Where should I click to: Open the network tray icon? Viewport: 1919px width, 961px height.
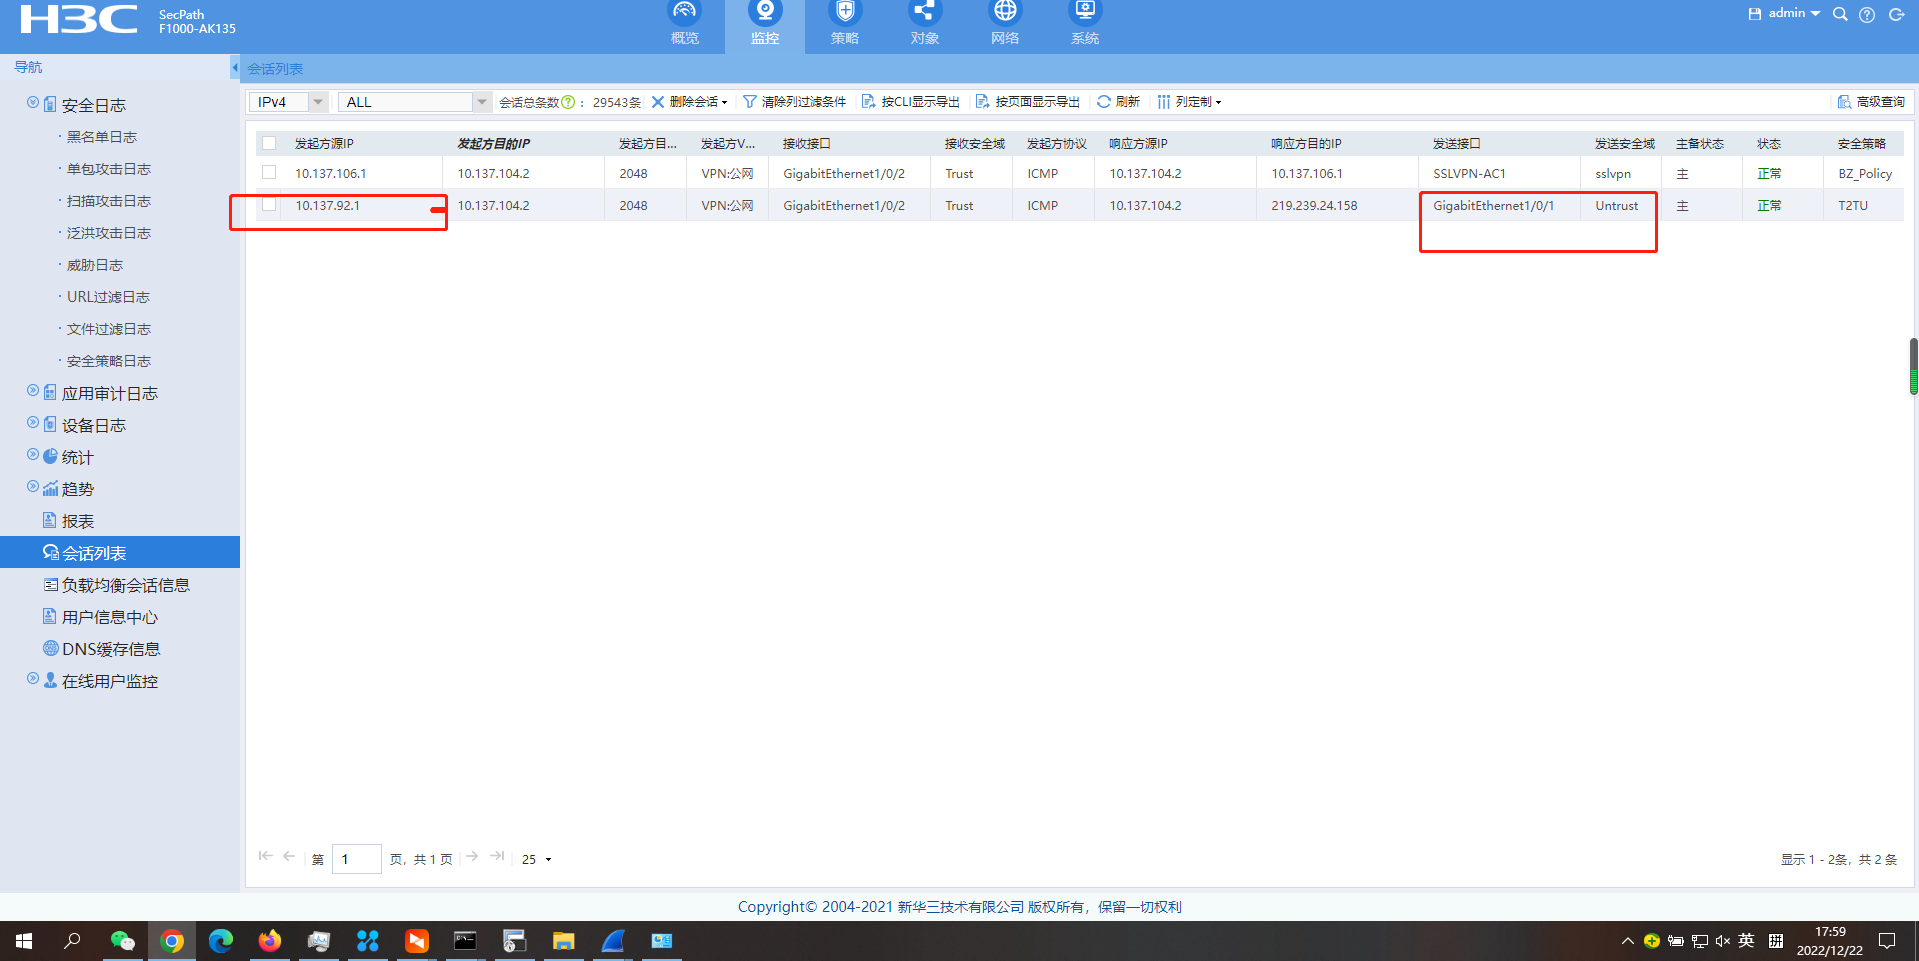1699,941
